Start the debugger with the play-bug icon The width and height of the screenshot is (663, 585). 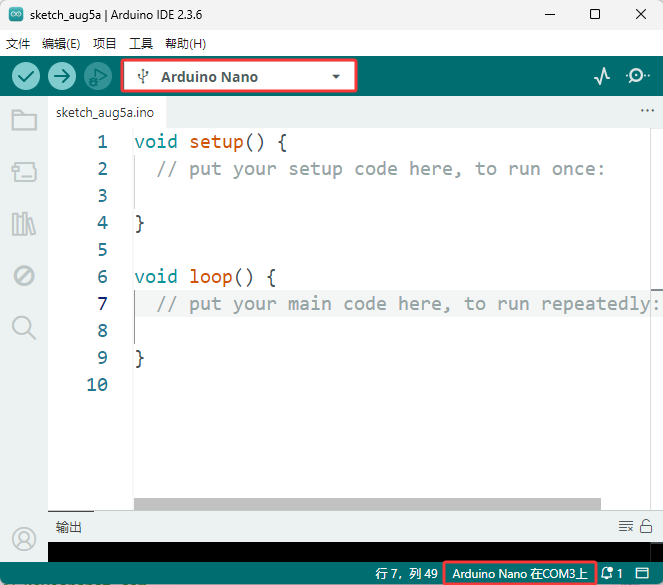point(98,77)
